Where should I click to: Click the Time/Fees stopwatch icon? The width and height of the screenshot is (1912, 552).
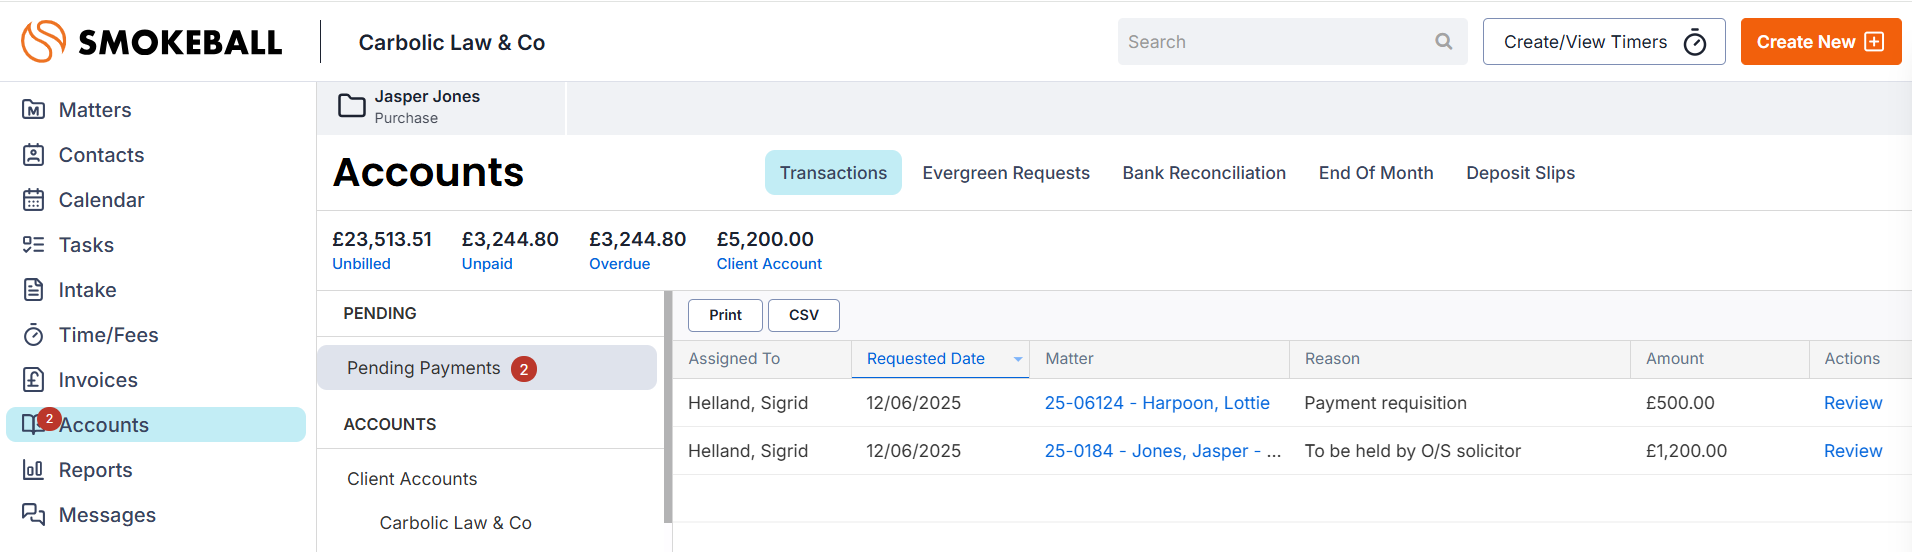click(x=33, y=335)
